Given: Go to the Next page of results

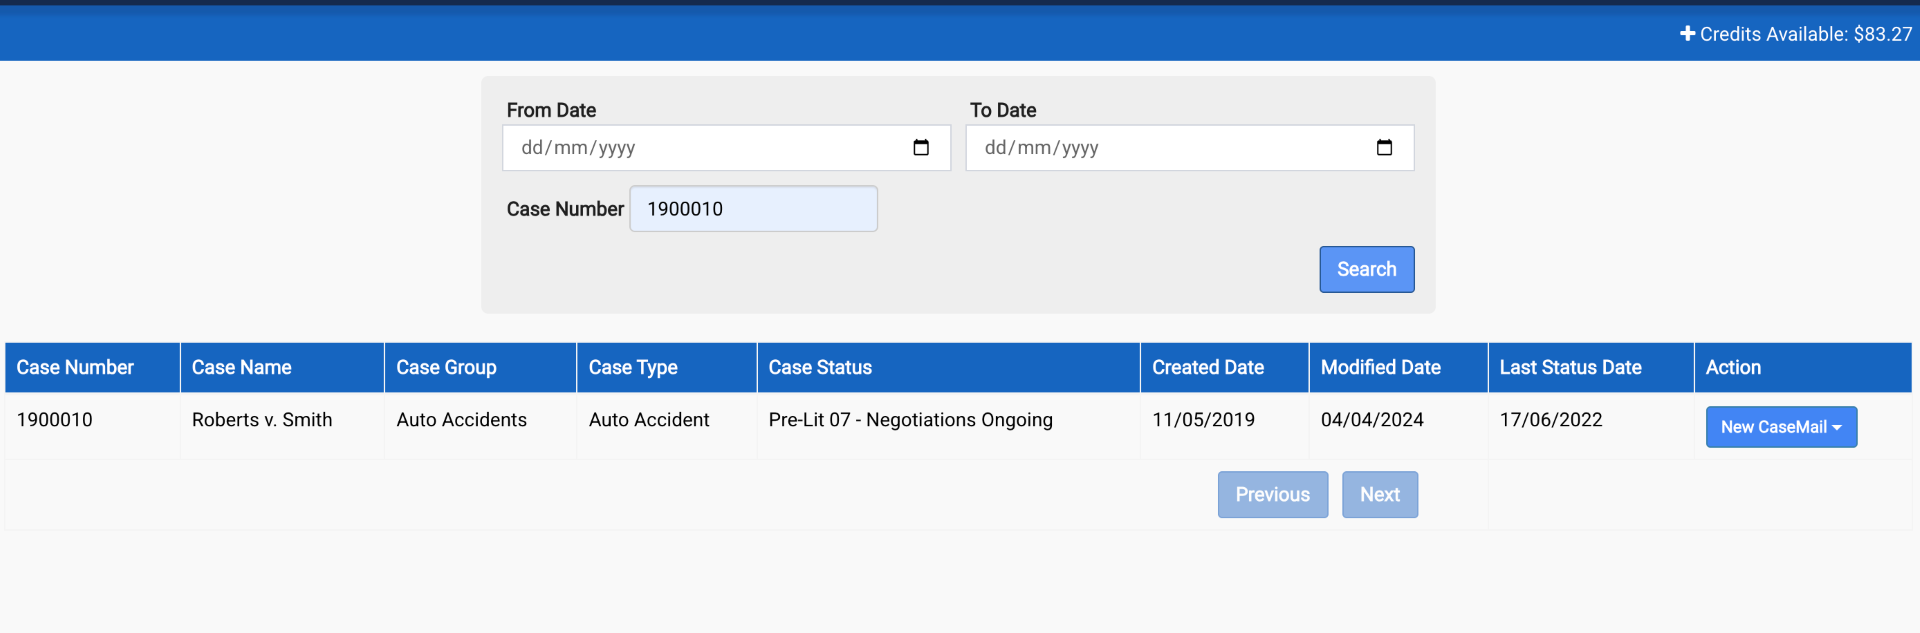Looking at the screenshot, I should [1379, 495].
